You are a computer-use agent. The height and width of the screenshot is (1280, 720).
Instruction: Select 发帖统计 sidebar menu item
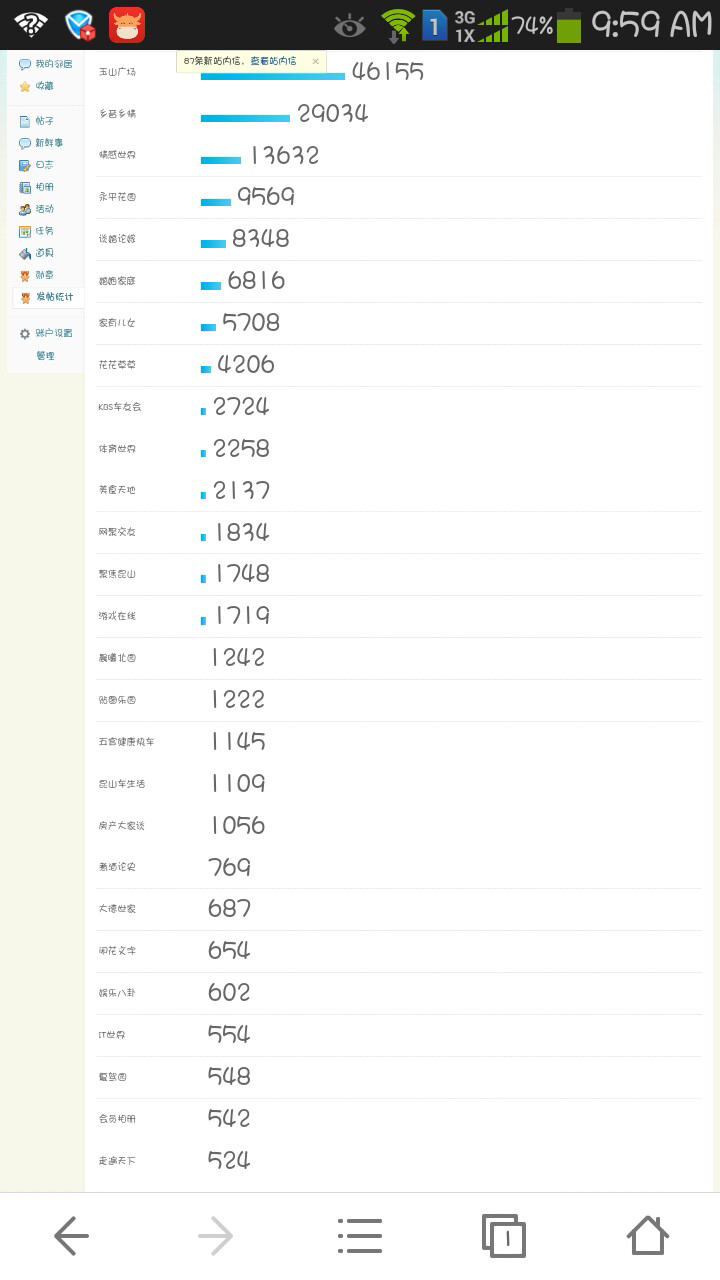coord(47,297)
